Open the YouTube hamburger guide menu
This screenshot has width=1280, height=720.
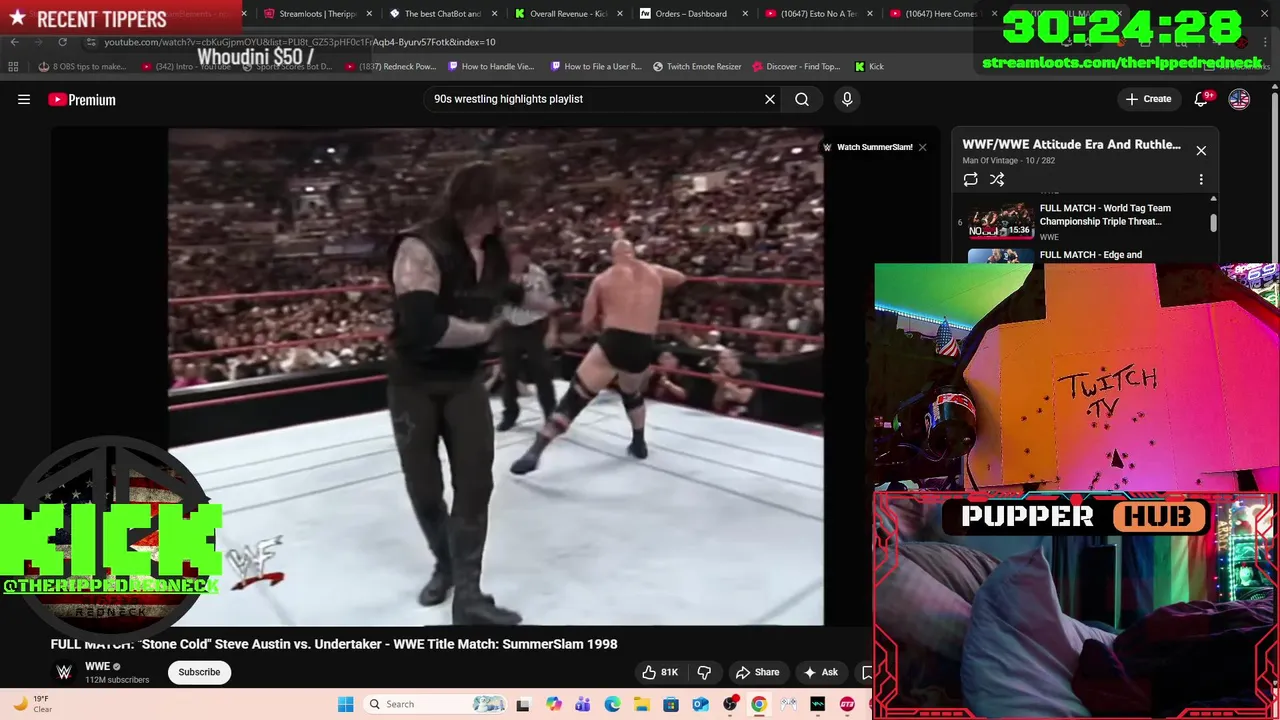point(24,99)
